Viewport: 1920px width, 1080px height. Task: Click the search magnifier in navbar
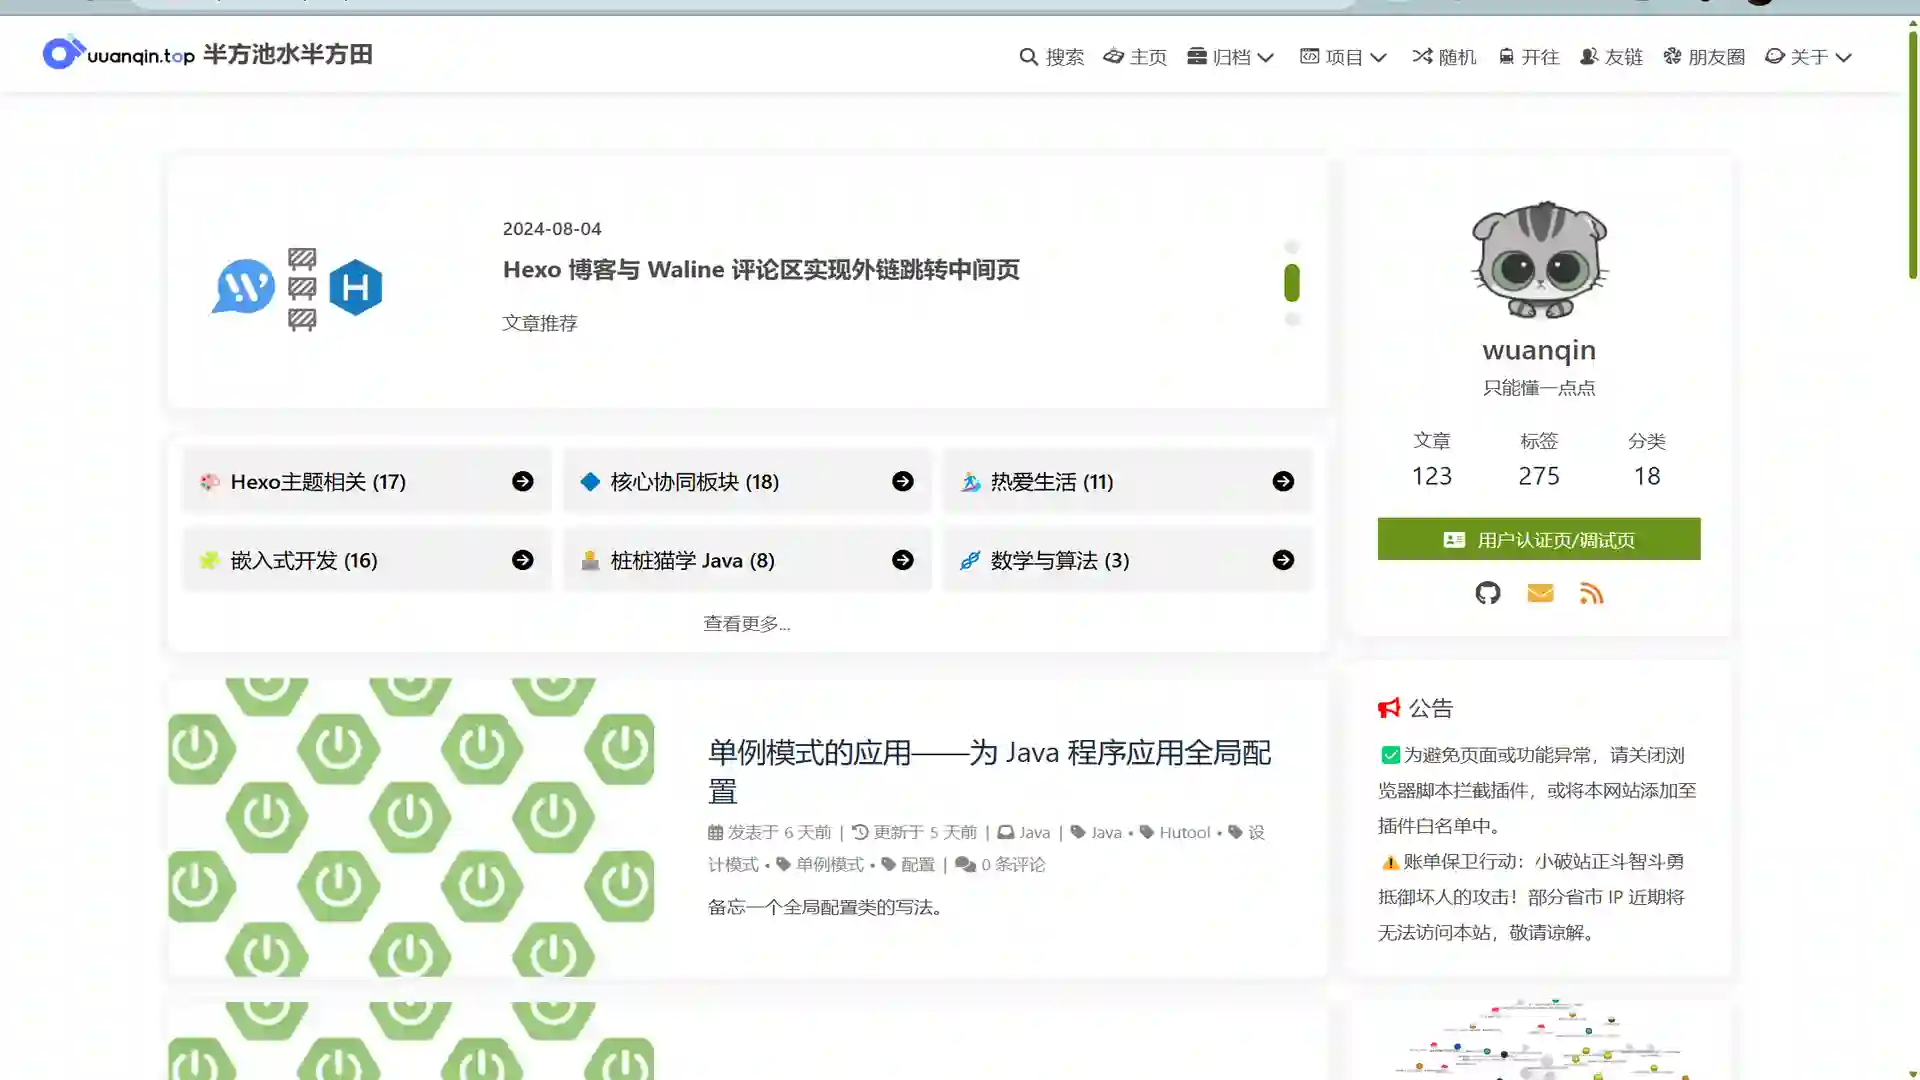pos(1028,57)
